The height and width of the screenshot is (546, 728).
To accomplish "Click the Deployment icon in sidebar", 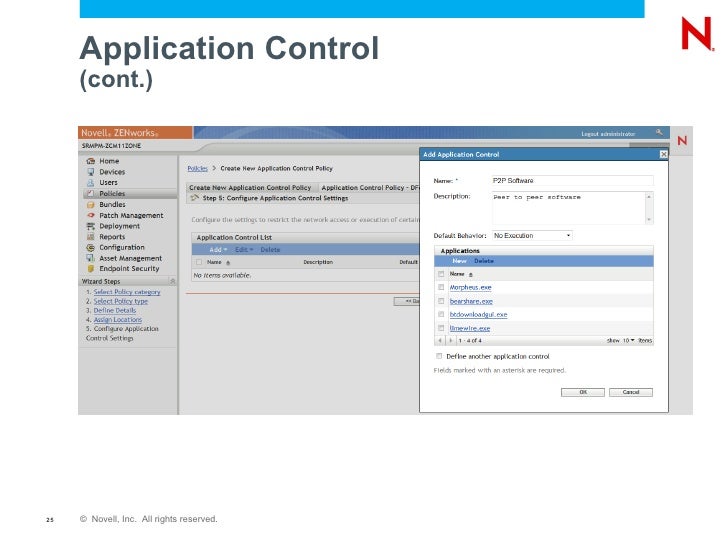I will tap(91, 226).
